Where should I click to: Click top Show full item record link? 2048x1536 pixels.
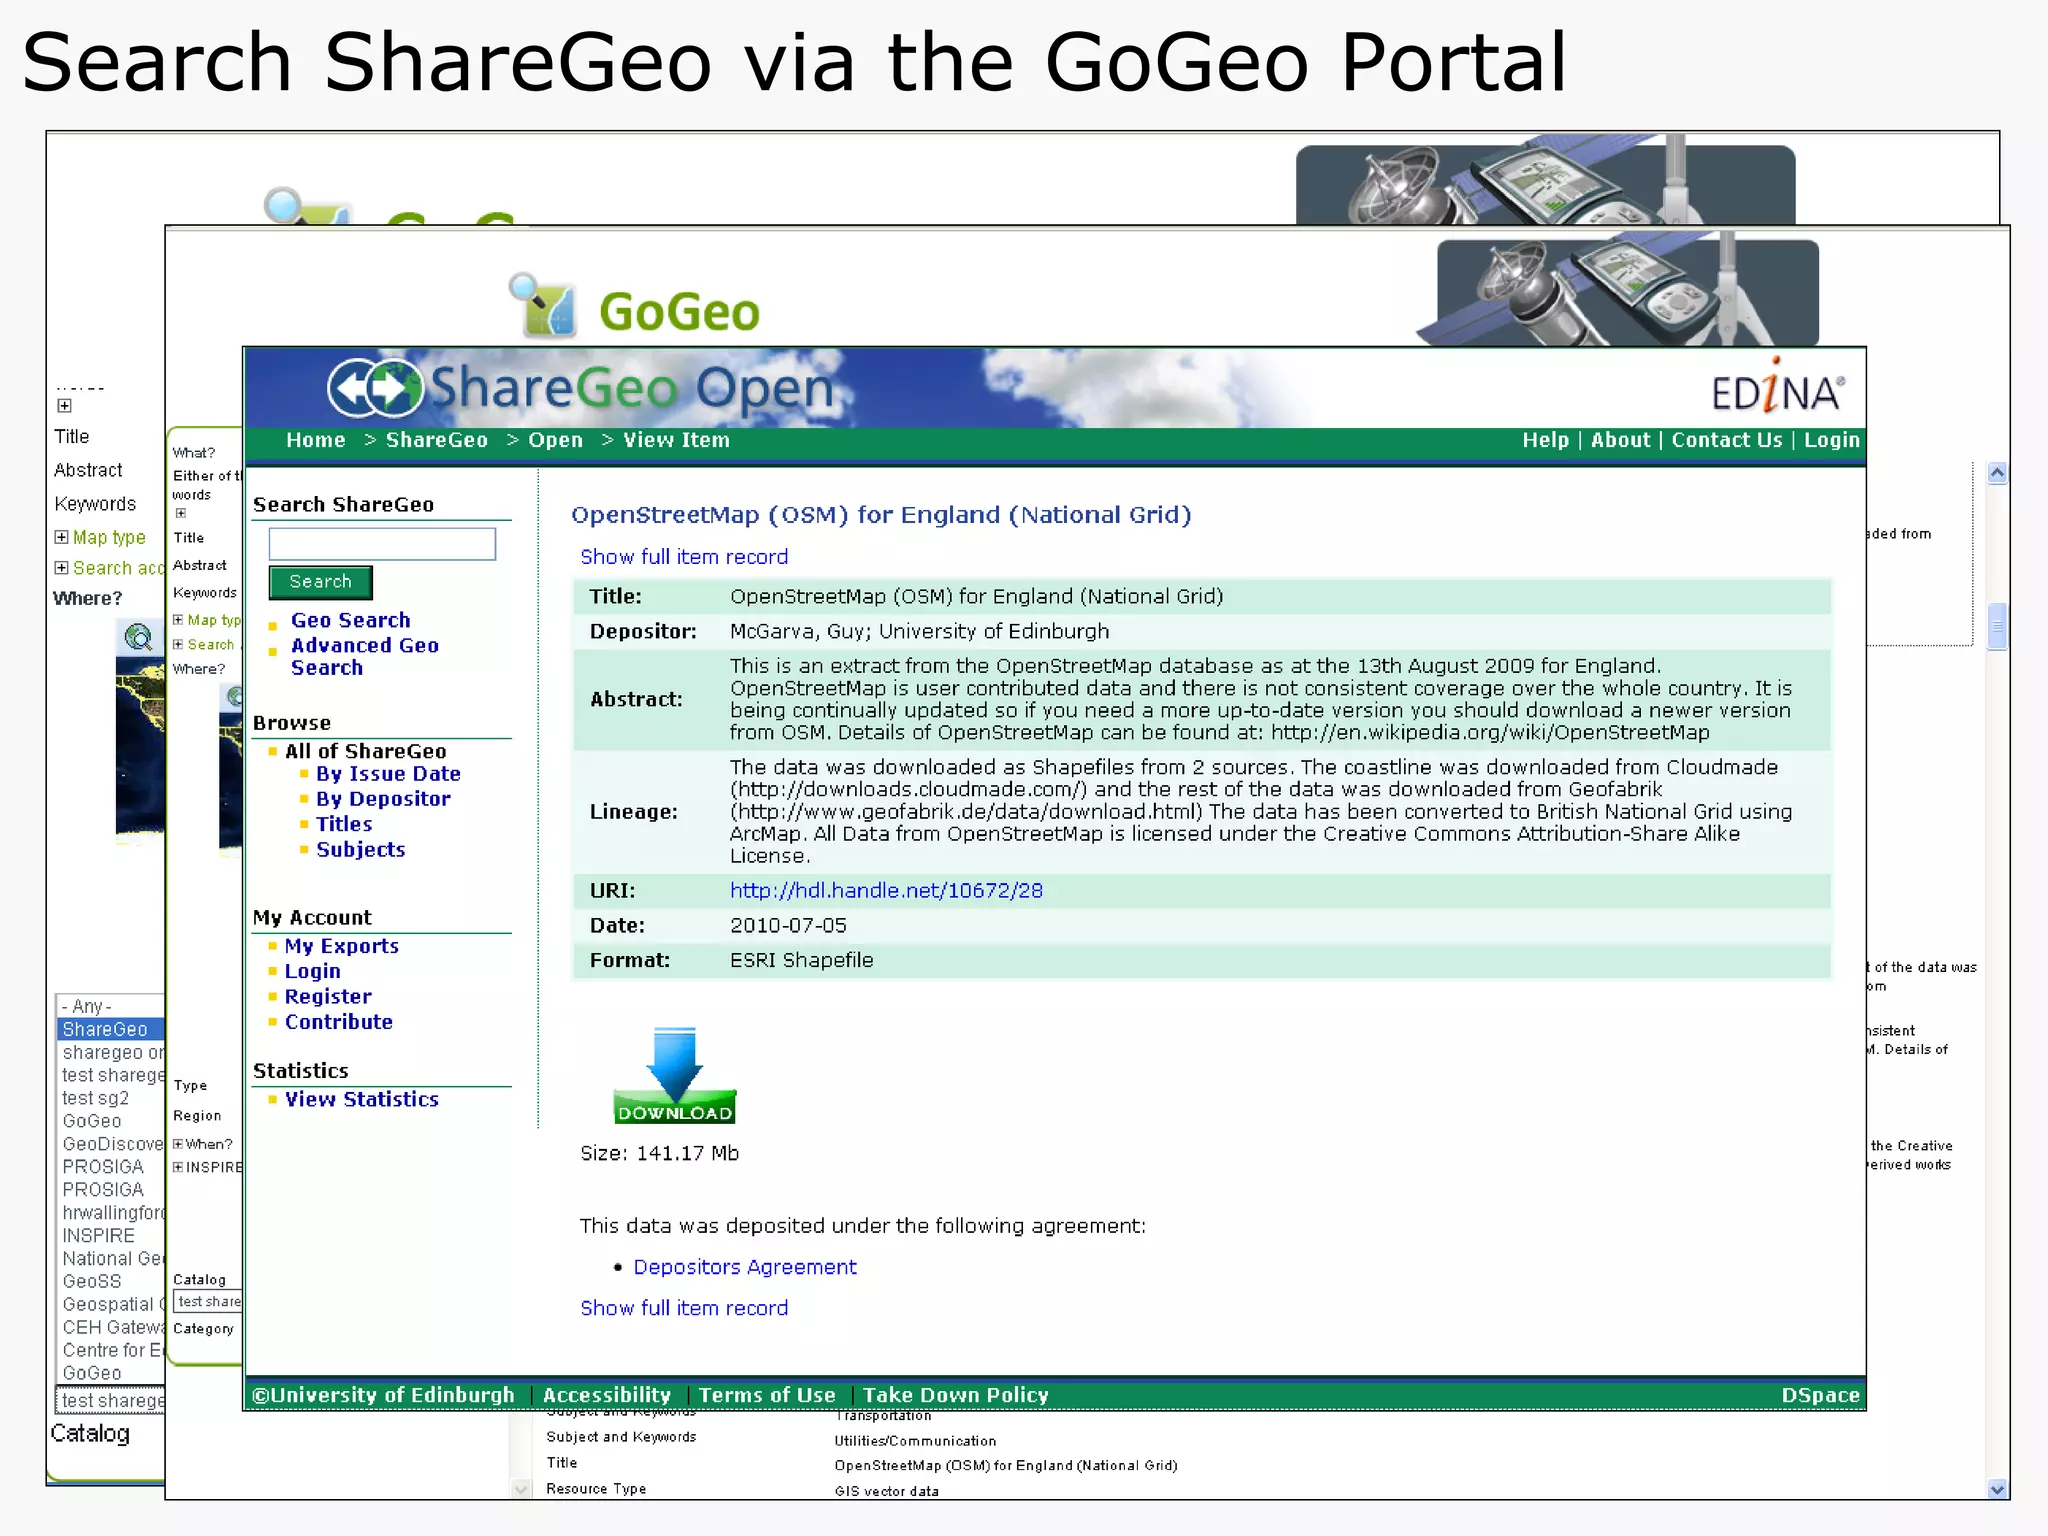click(x=684, y=557)
